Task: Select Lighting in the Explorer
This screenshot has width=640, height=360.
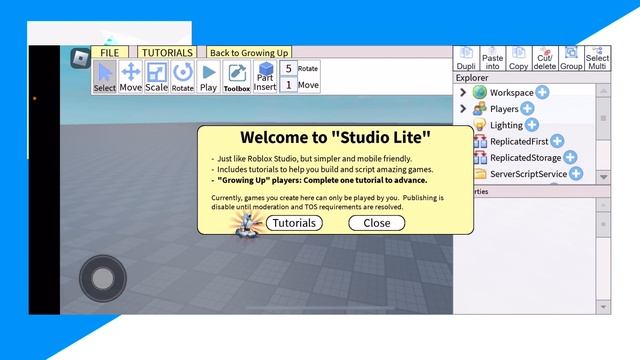Action: (506, 125)
